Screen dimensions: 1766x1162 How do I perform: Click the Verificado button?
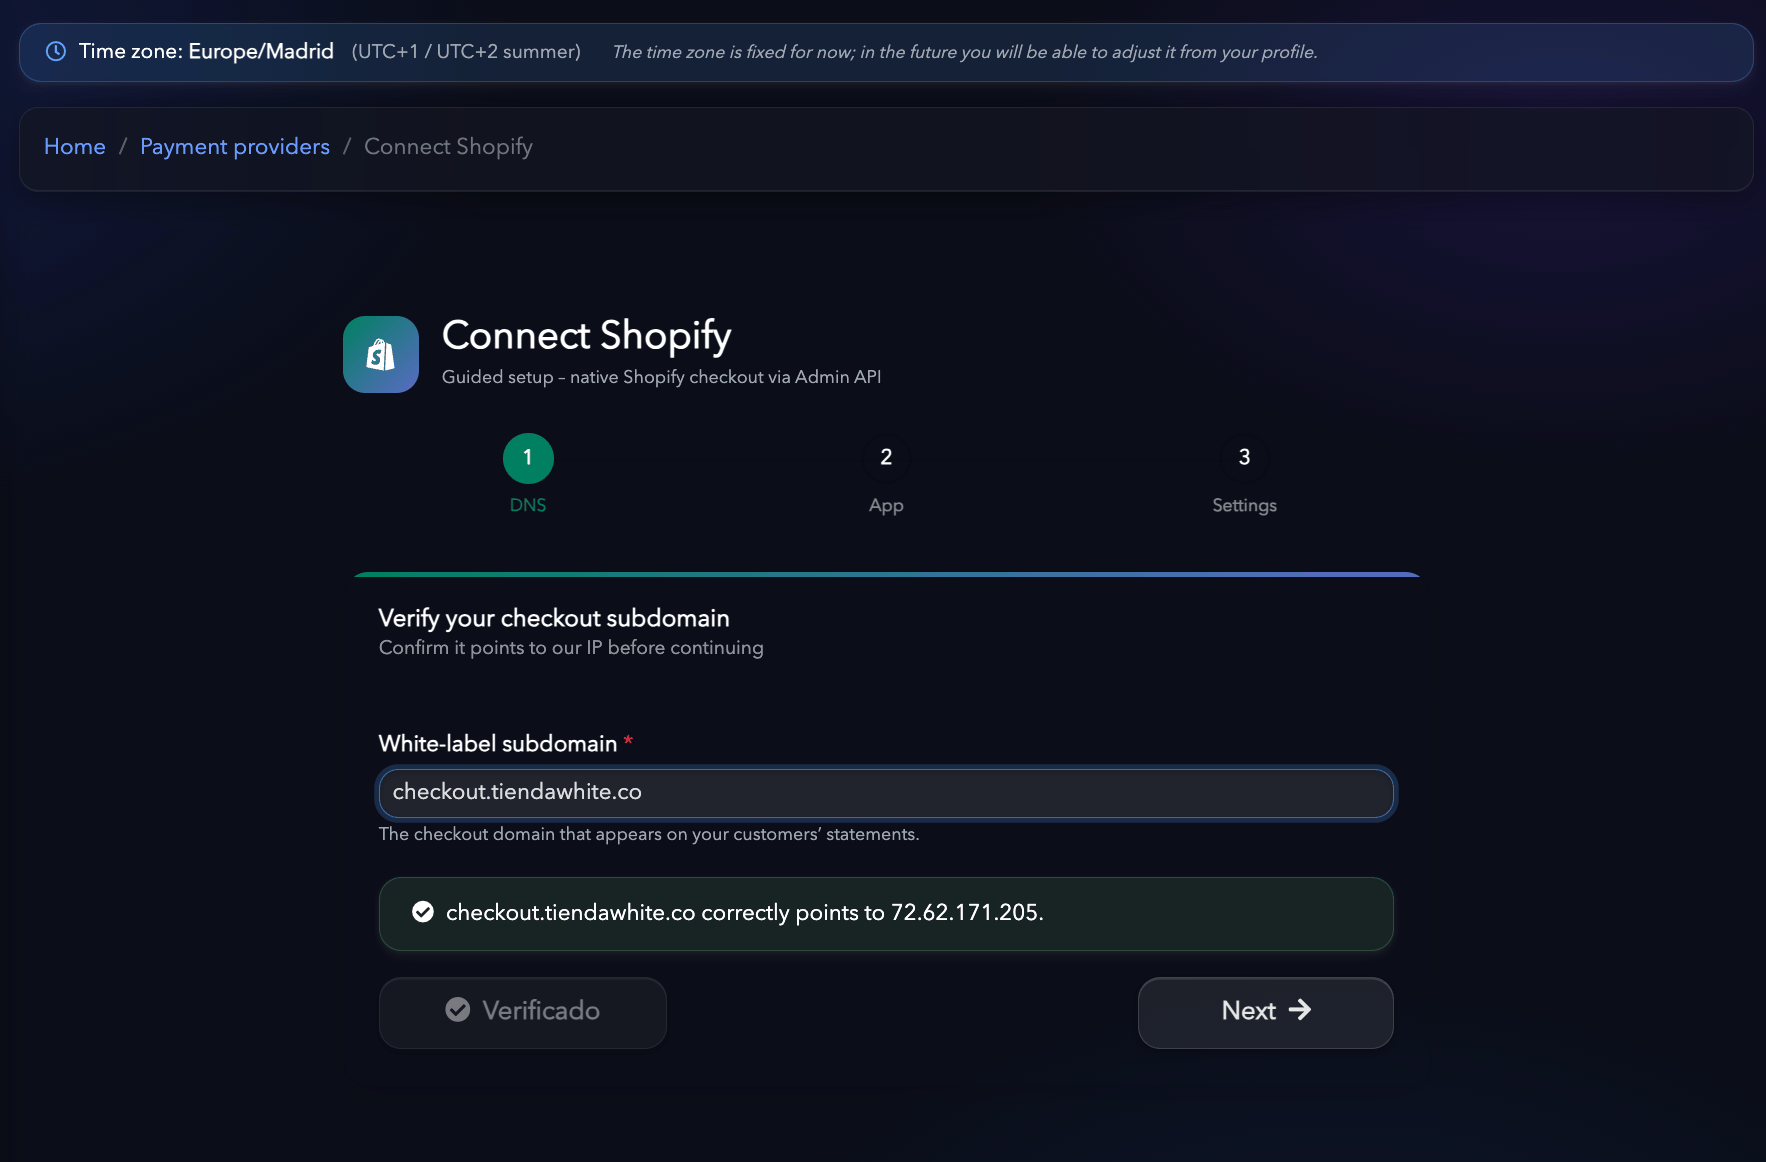[523, 1012]
